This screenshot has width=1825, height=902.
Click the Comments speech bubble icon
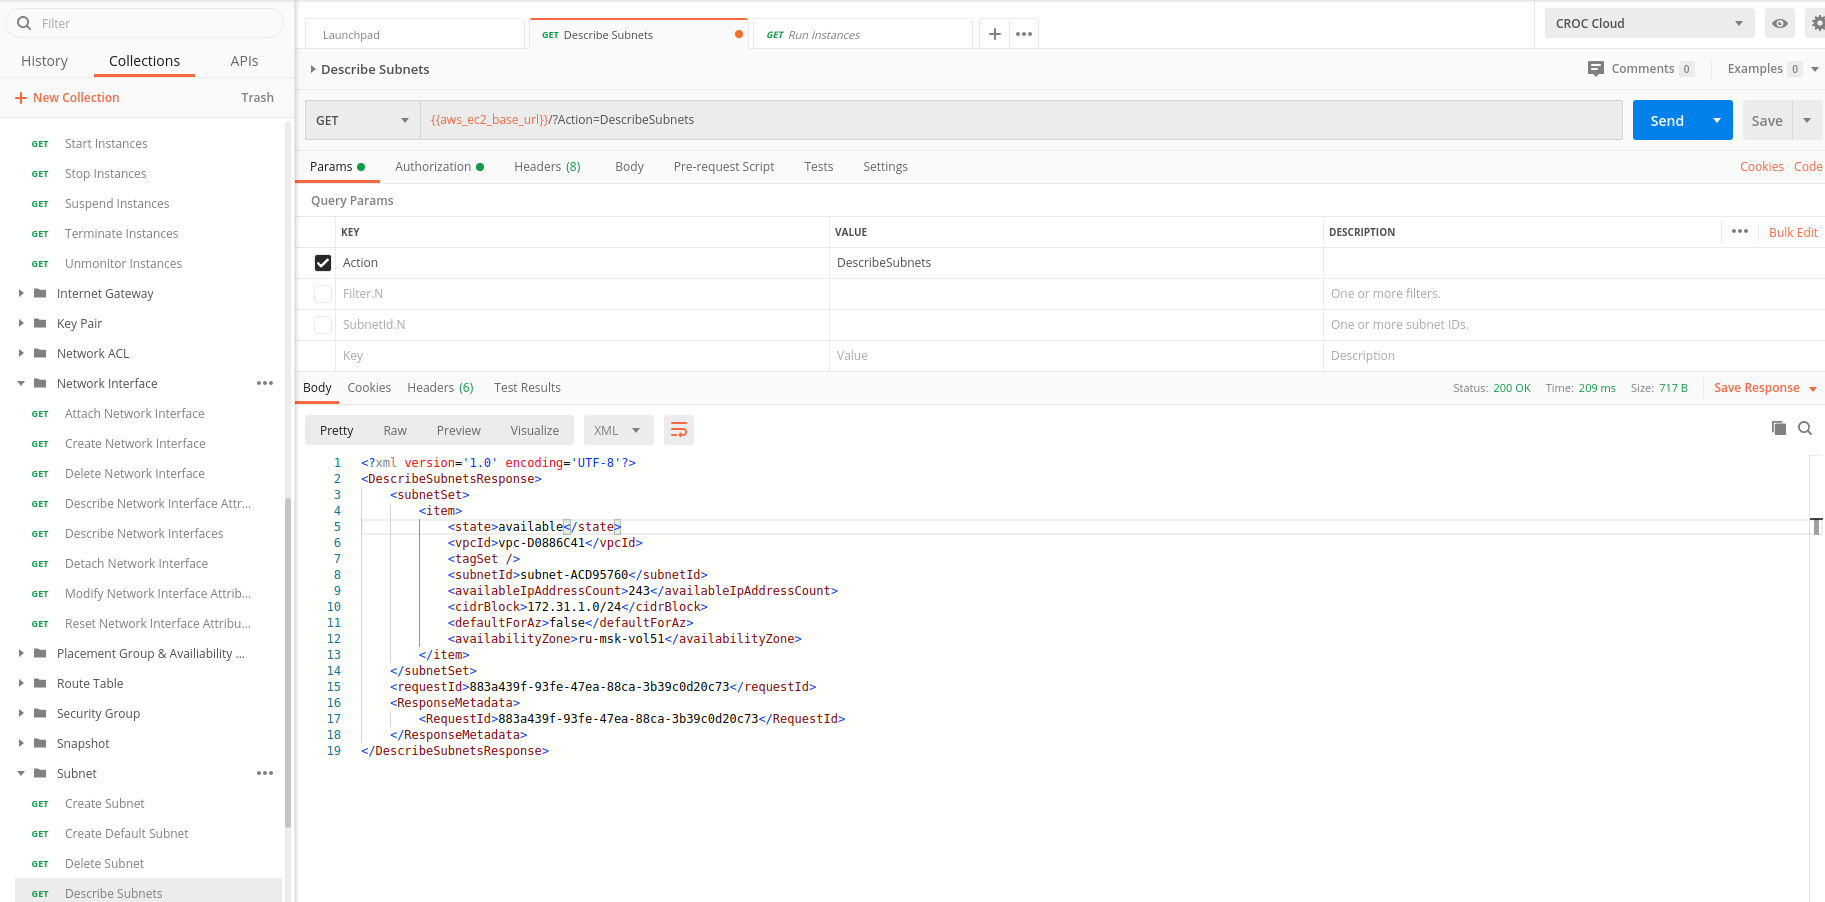click(1596, 69)
